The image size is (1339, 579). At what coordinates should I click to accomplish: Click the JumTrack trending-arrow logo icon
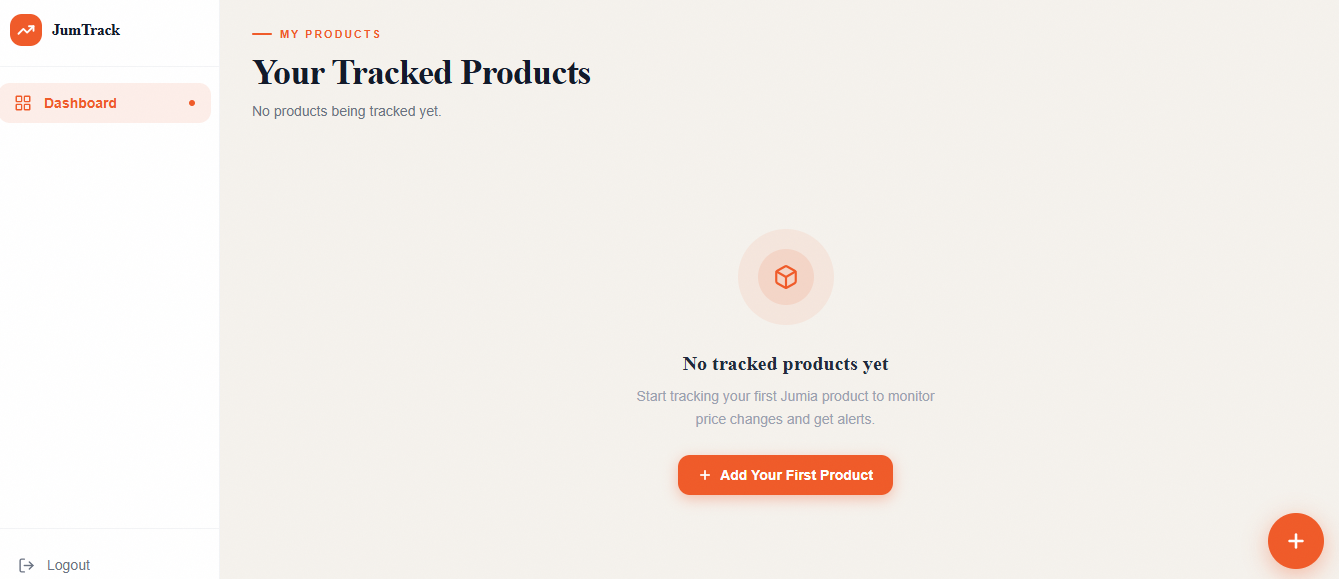(25, 29)
